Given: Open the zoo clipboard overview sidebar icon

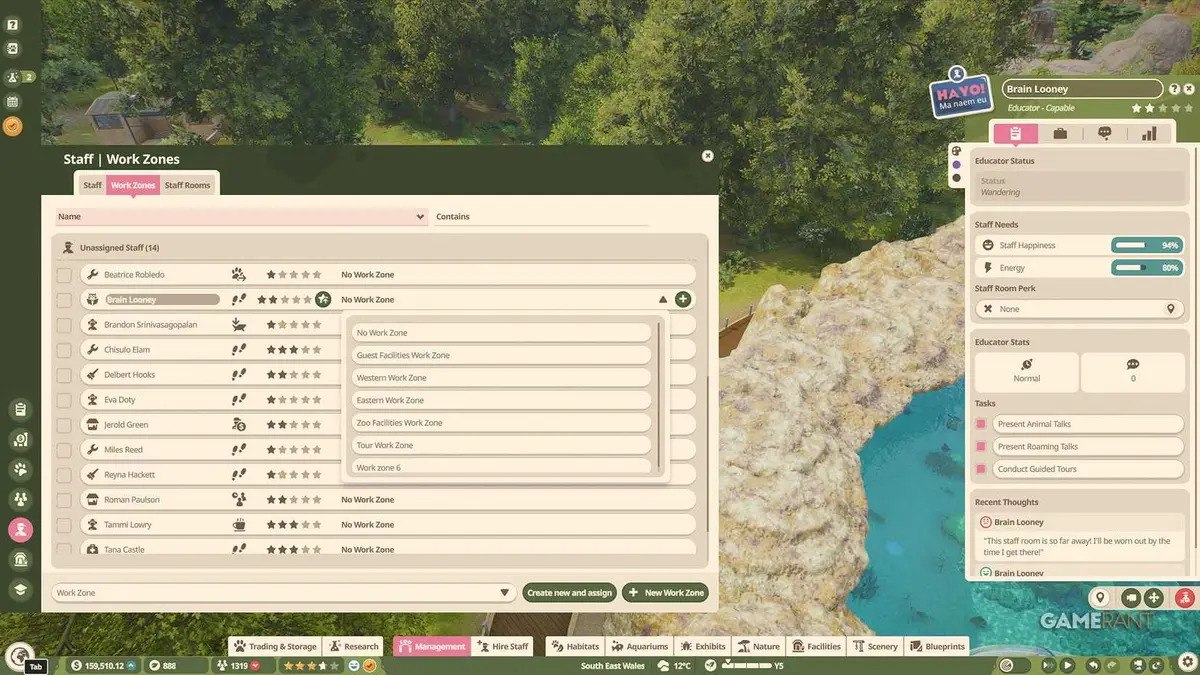Looking at the screenshot, I should click(x=20, y=409).
